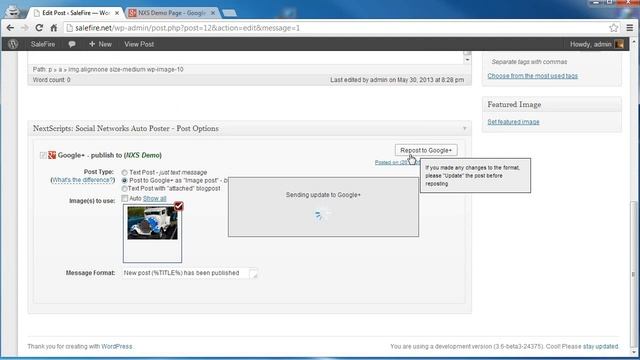
Task: Click the admin avatar in admin bar
Action: 619,44
